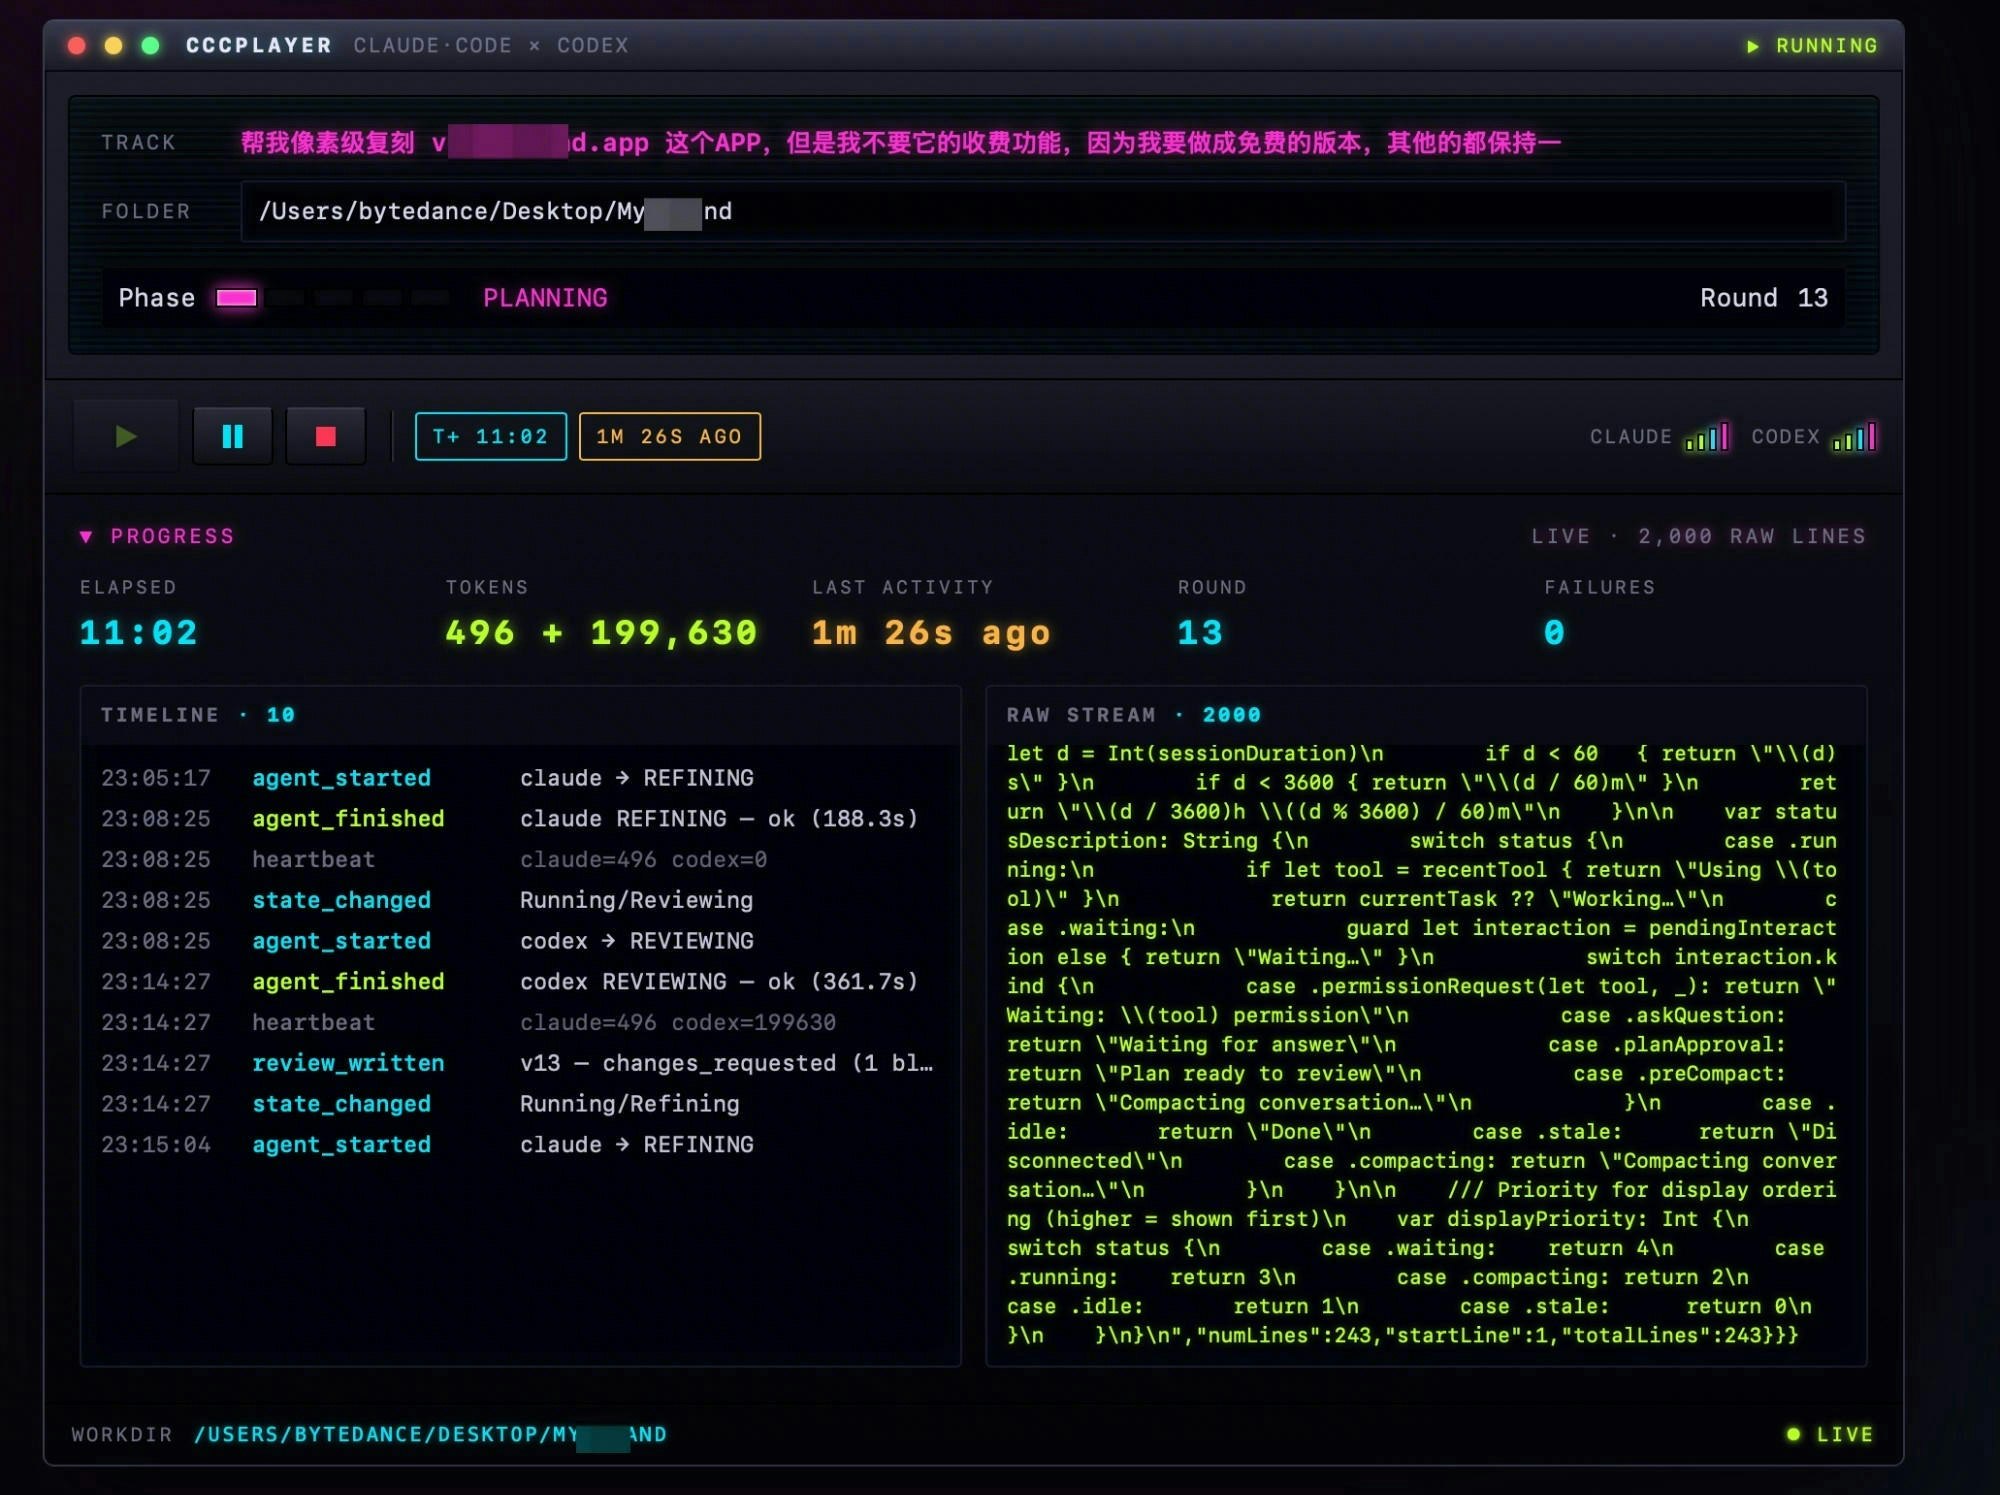Screen dimensions: 2000x1495
Task: Select the CLAUDE·CODE × CODEX title tab
Action: pos(490,45)
